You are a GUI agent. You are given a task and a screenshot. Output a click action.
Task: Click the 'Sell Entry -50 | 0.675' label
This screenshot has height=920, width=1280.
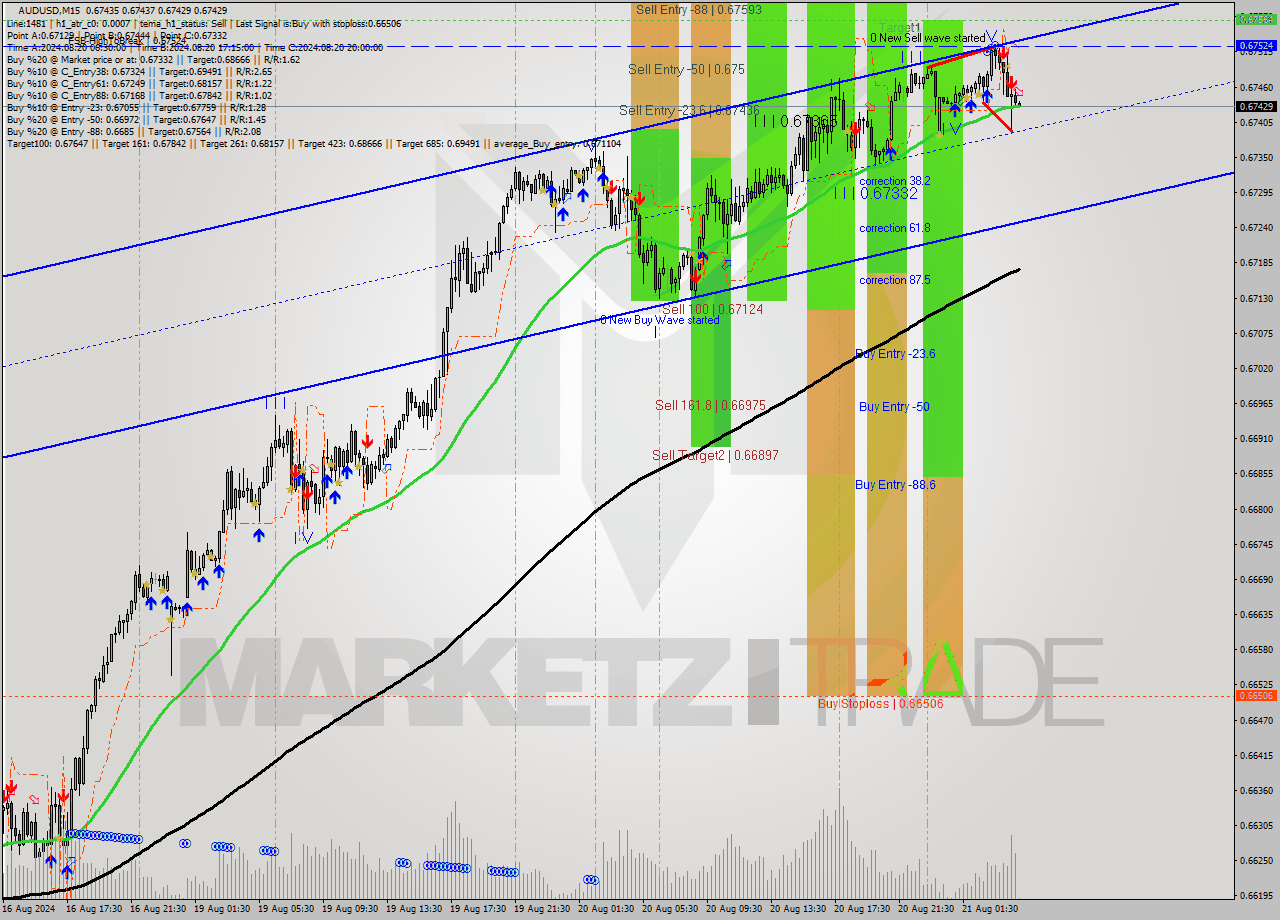686,69
